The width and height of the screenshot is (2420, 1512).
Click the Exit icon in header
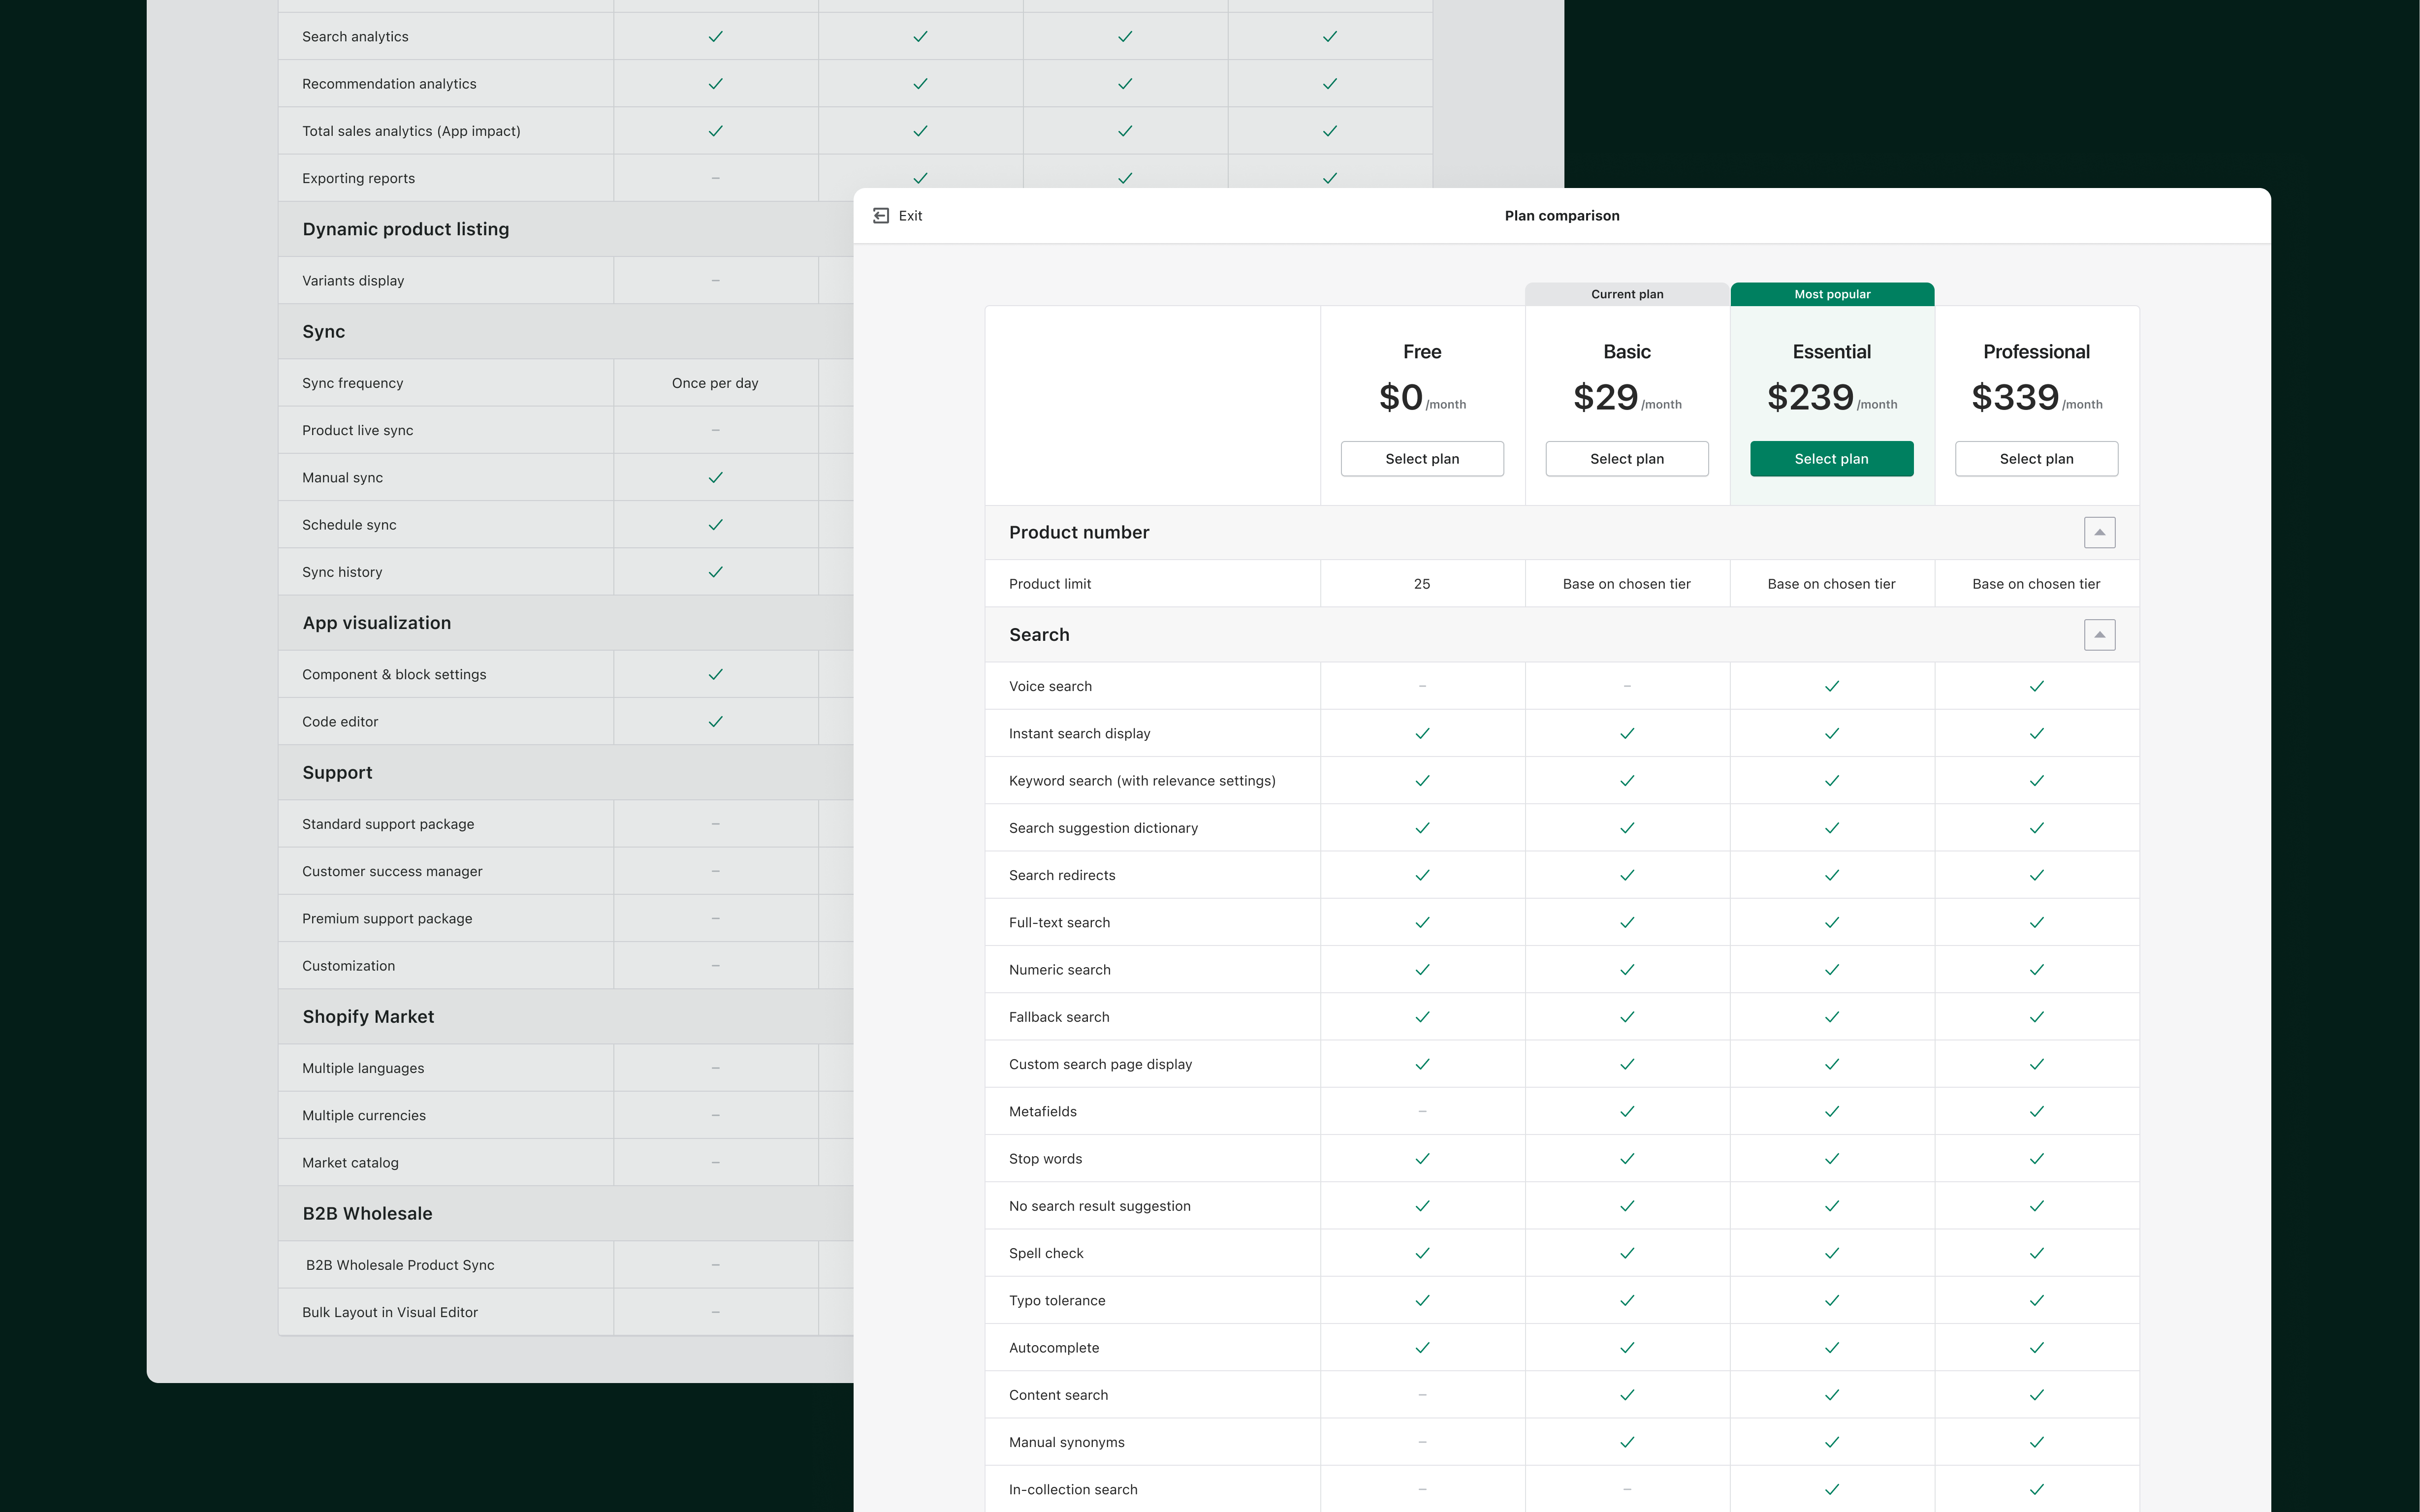point(881,215)
